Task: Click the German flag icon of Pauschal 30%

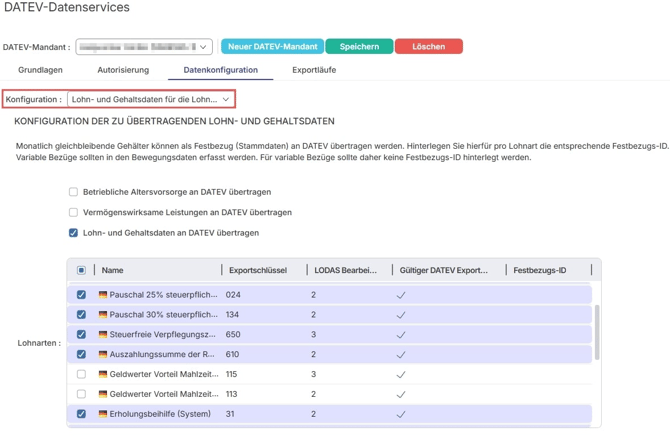Action: [103, 315]
